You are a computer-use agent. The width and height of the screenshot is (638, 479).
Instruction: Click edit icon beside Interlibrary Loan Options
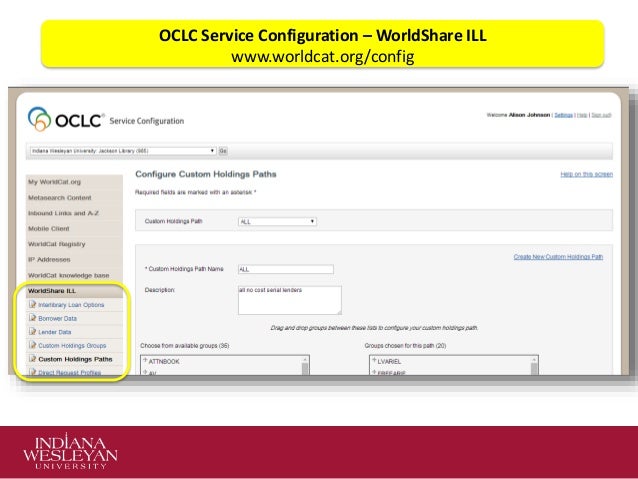click(x=33, y=304)
